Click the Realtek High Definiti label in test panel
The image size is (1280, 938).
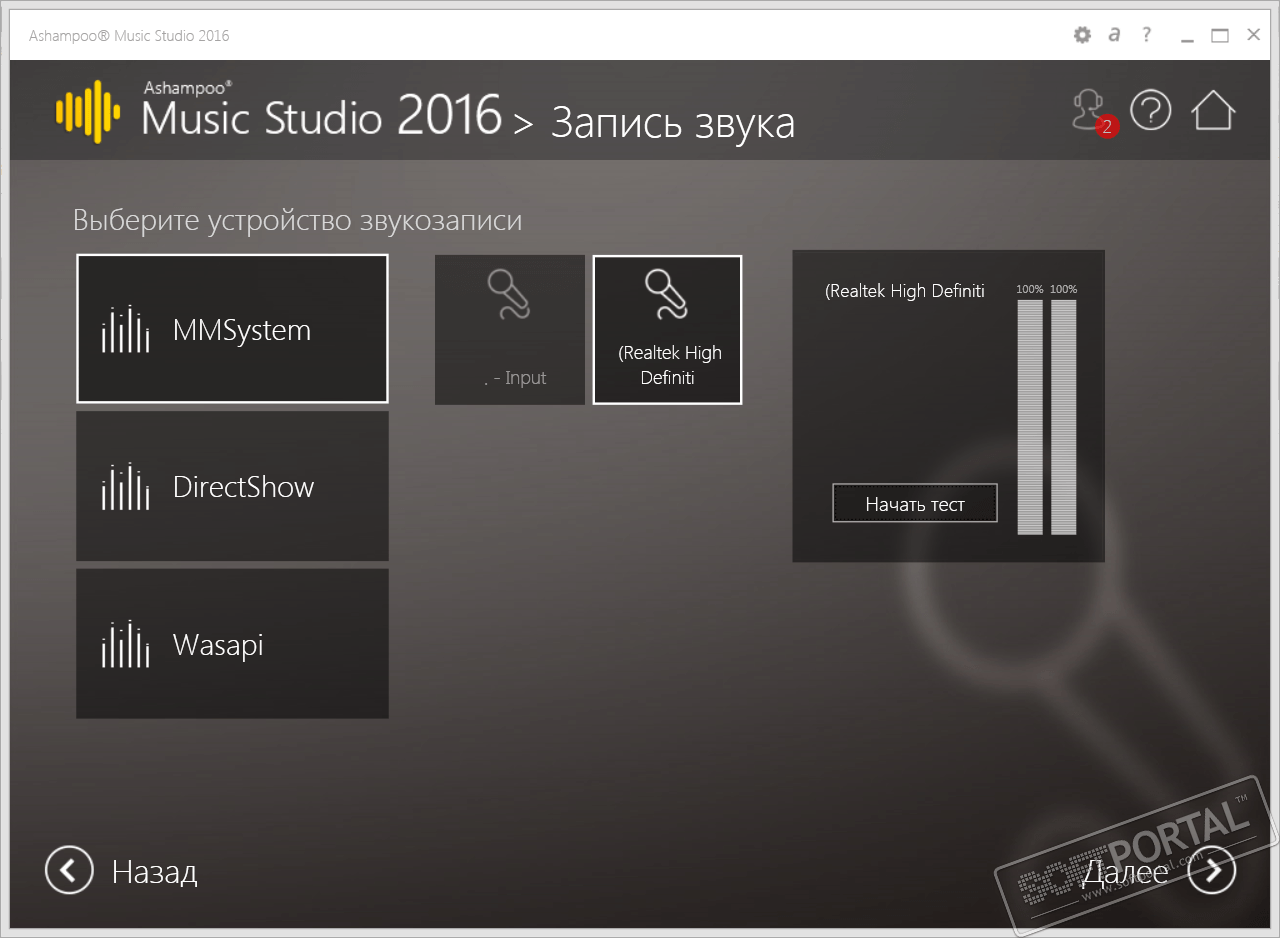905,291
